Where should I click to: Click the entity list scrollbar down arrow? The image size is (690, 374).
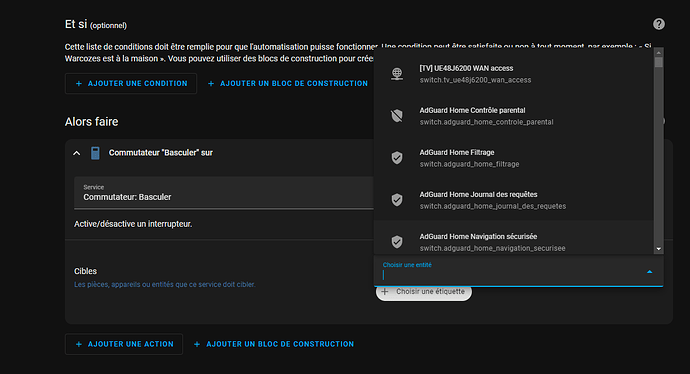tap(658, 249)
